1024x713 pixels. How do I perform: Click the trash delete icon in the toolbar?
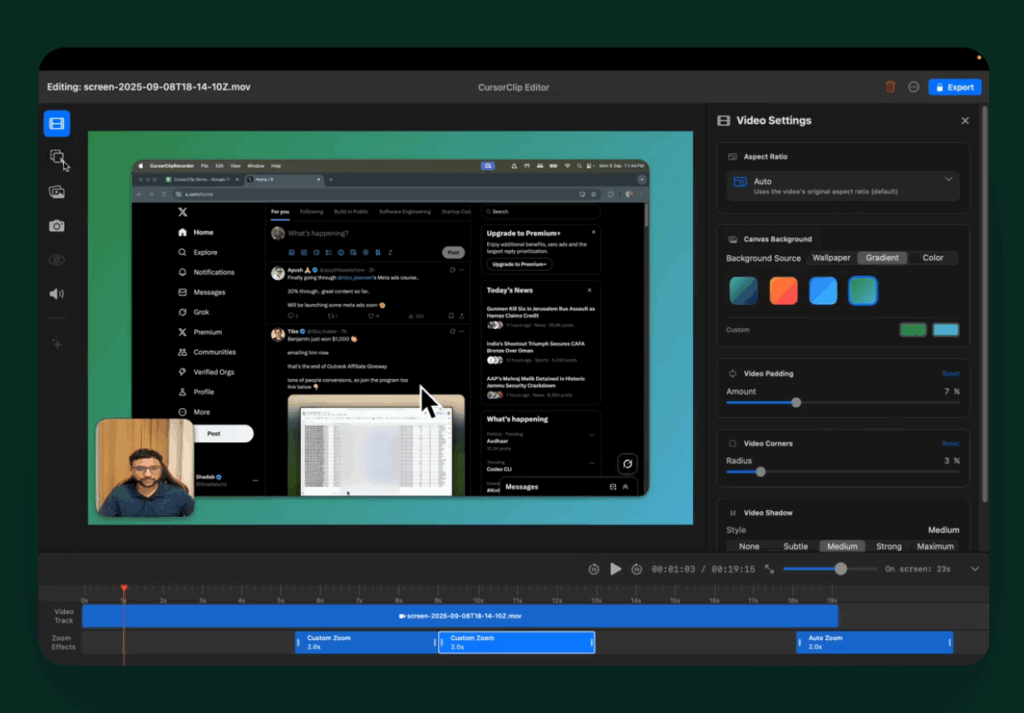(890, 87)
